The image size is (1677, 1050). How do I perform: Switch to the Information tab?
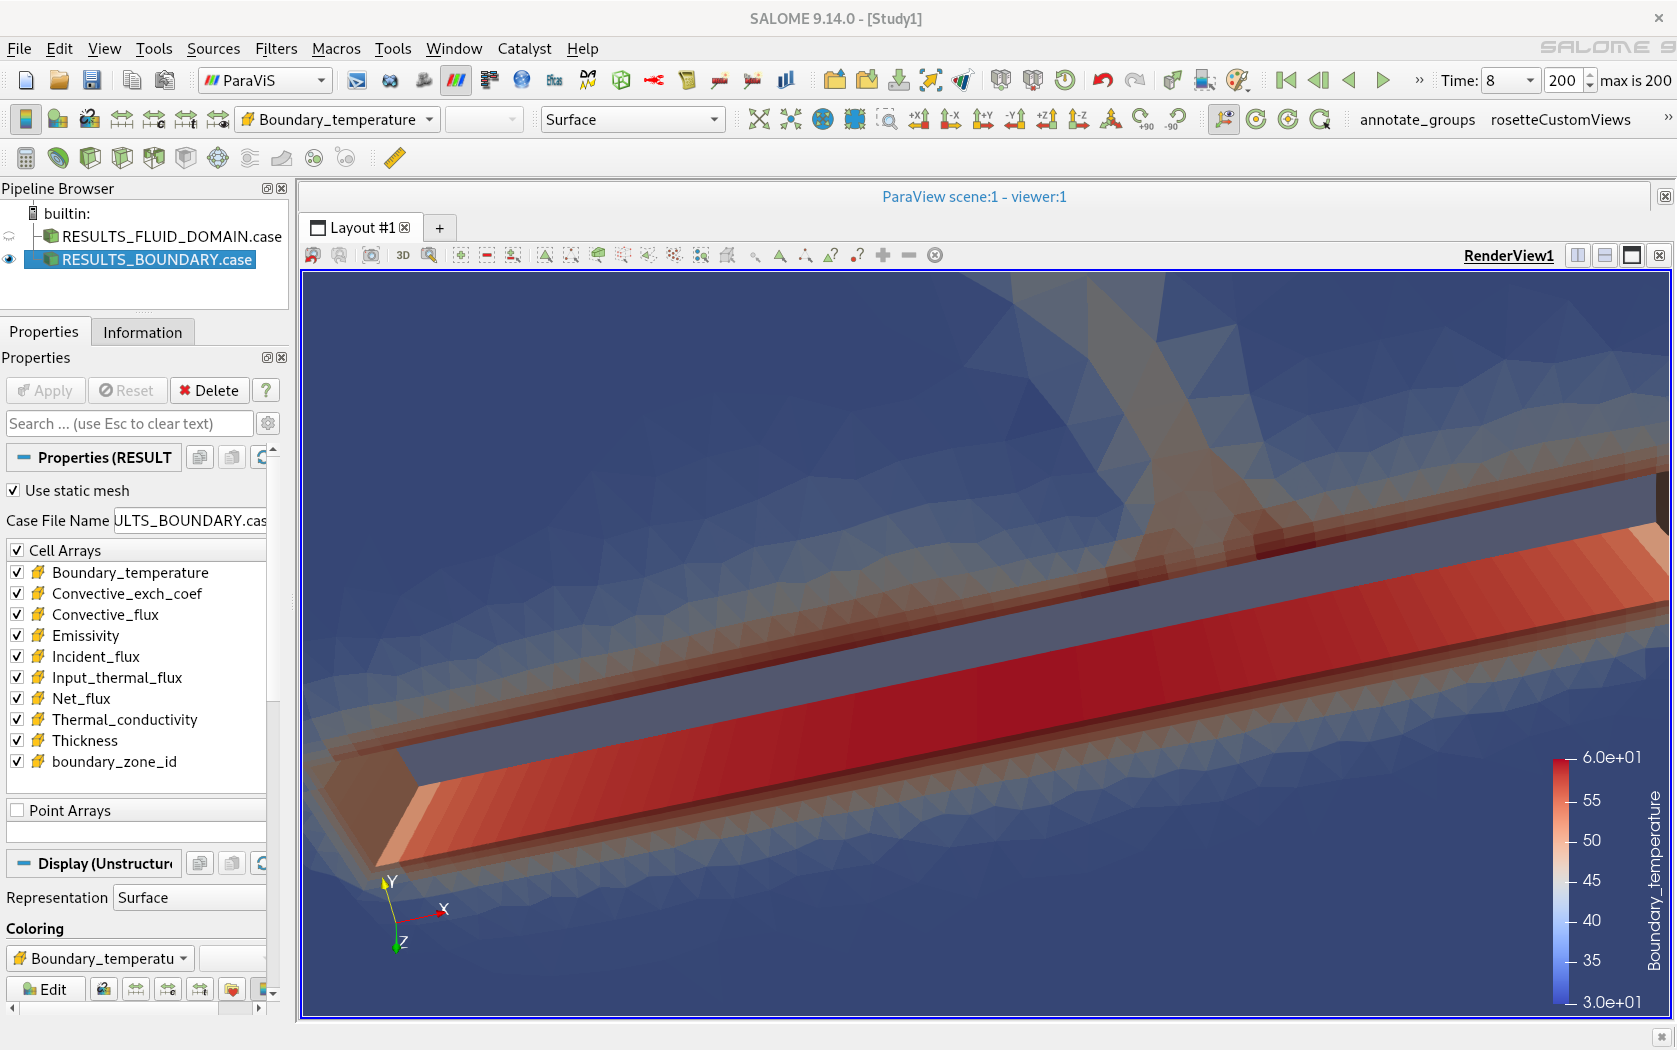pos(142,333)
